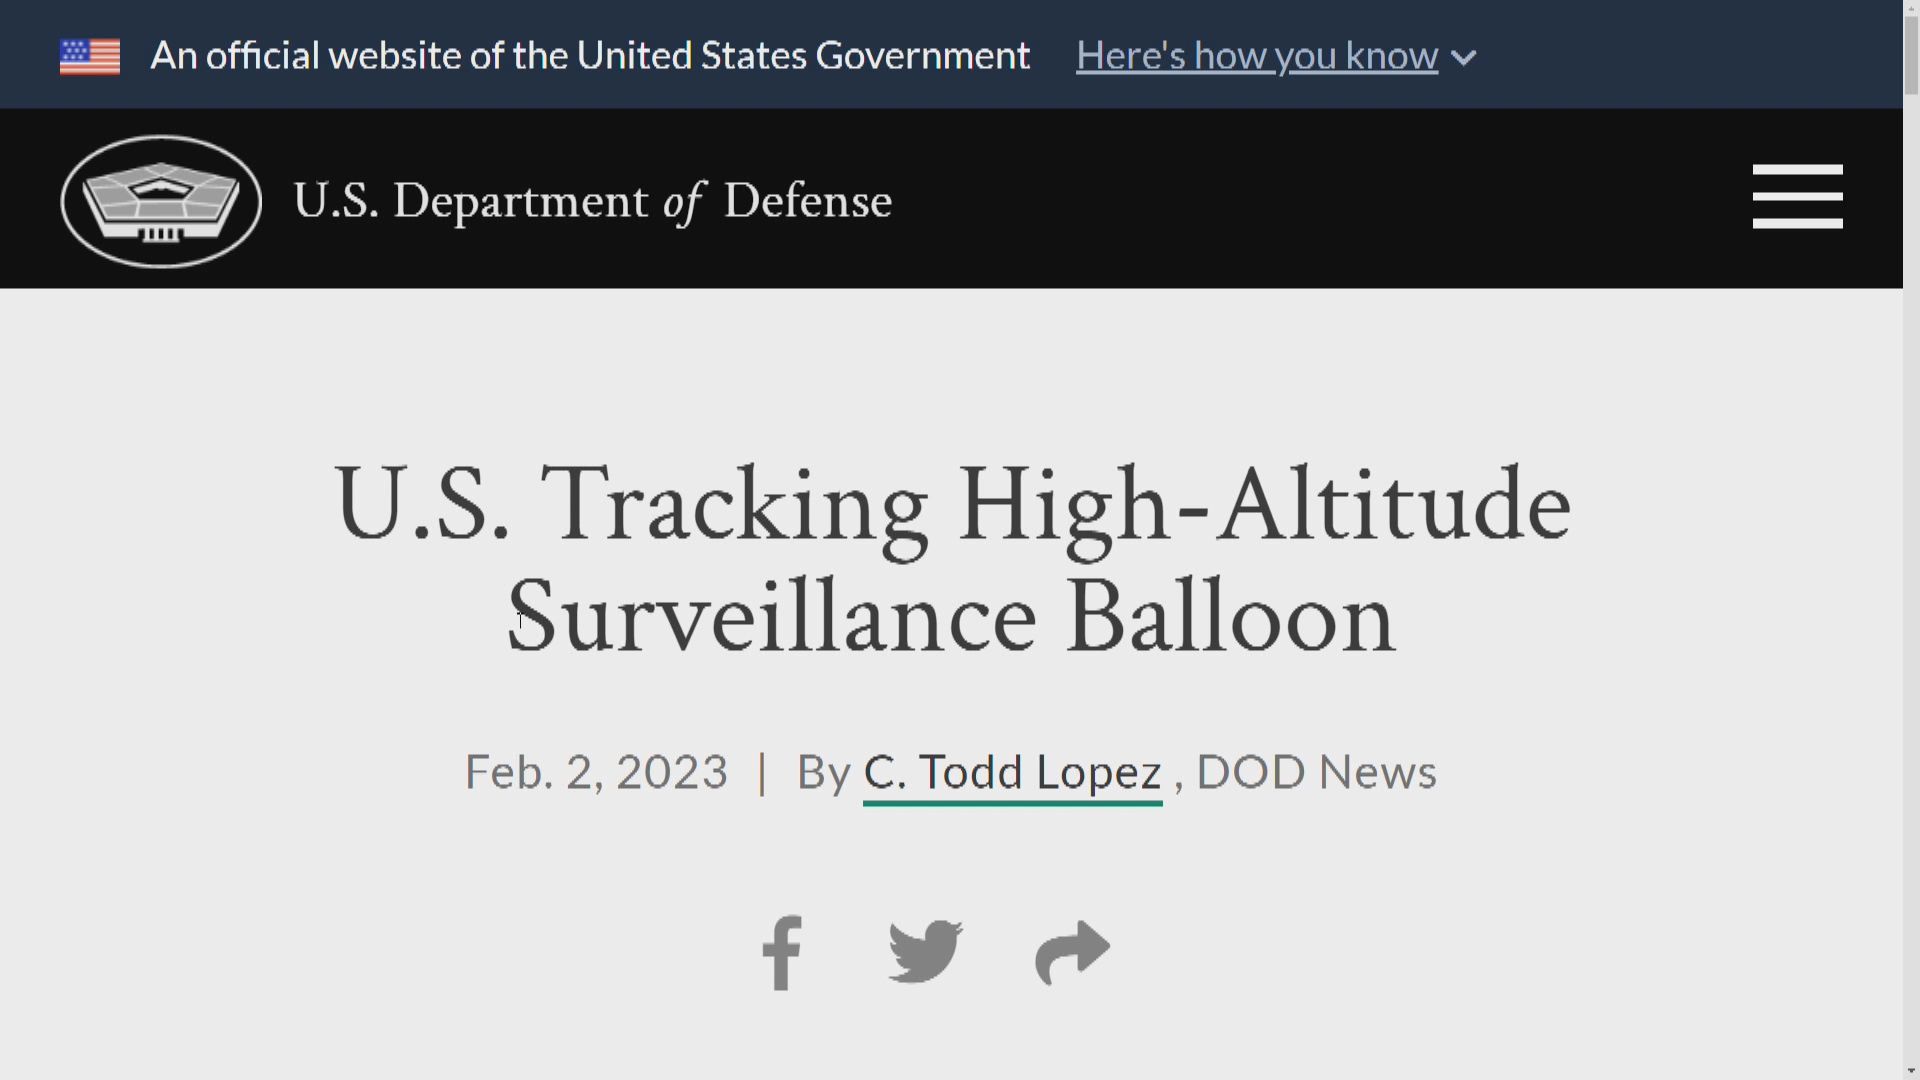Click the scrollbar up arrow

pos(1911,7)
